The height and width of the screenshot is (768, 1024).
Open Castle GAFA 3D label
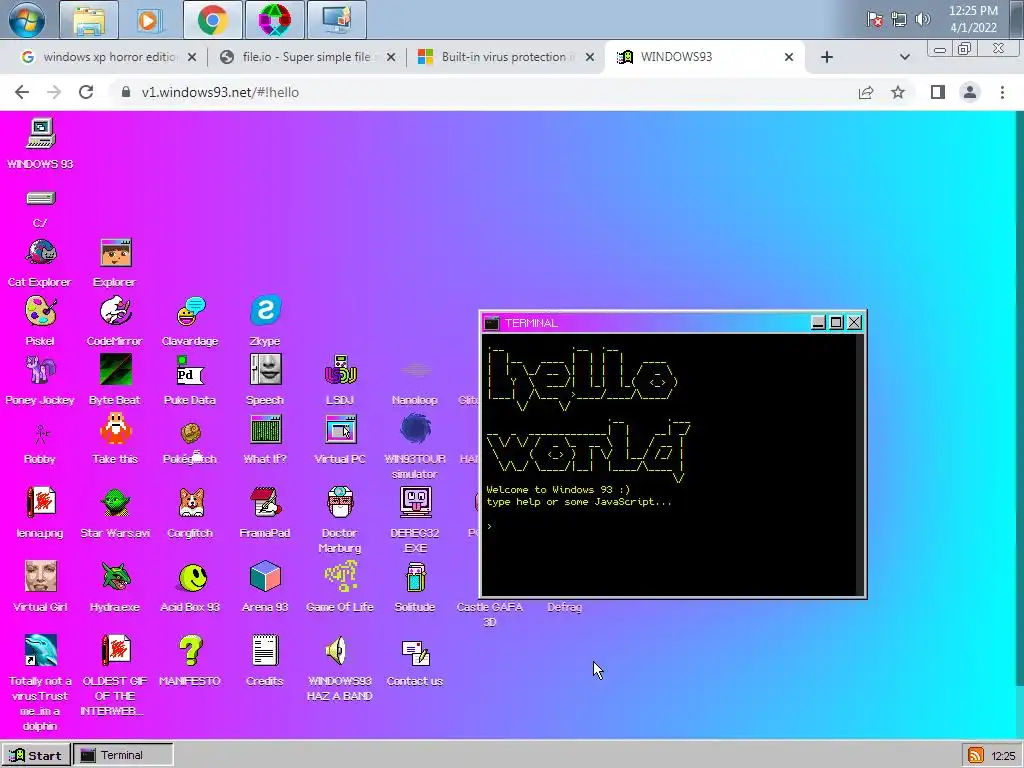click(490, 614)
